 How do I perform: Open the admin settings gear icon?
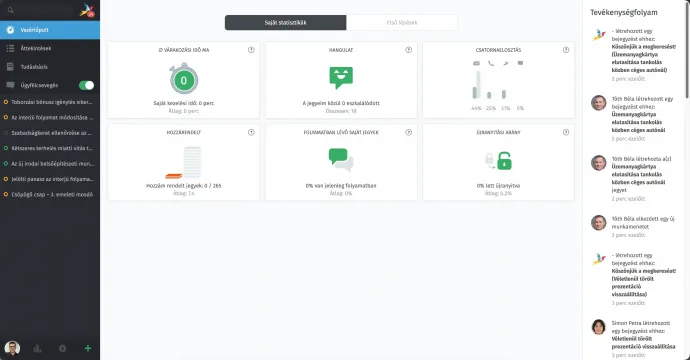click(62, 349)
